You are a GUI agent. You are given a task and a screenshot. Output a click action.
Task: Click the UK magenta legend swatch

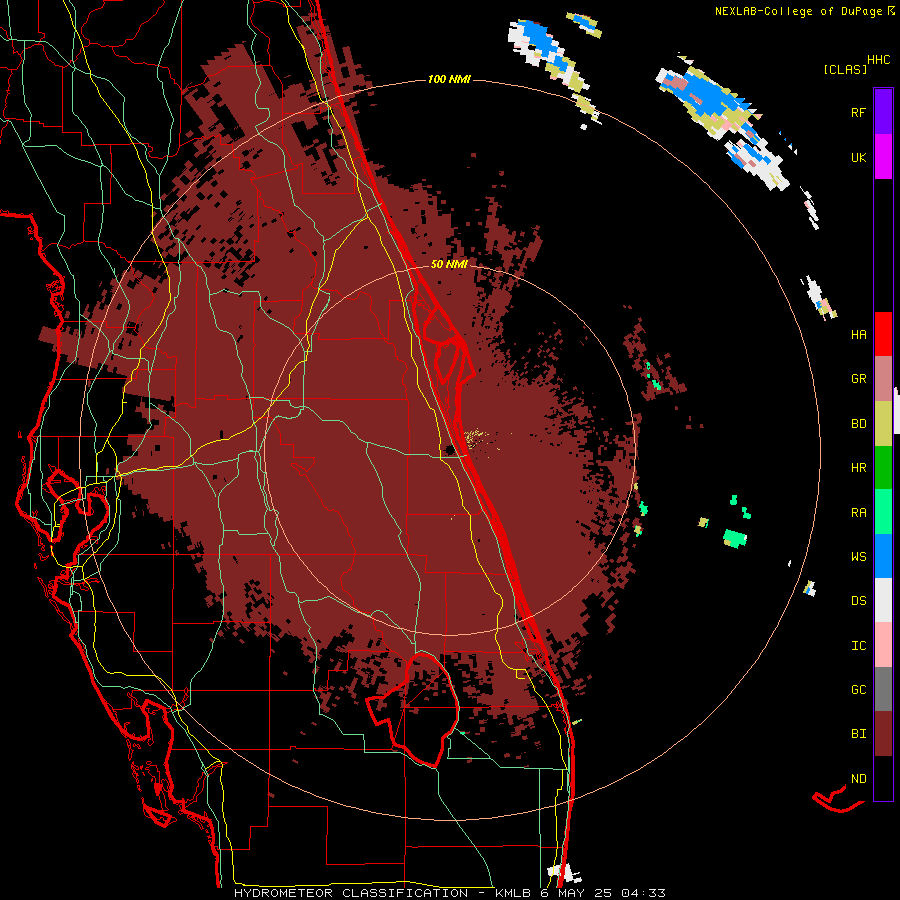point(883,157)
